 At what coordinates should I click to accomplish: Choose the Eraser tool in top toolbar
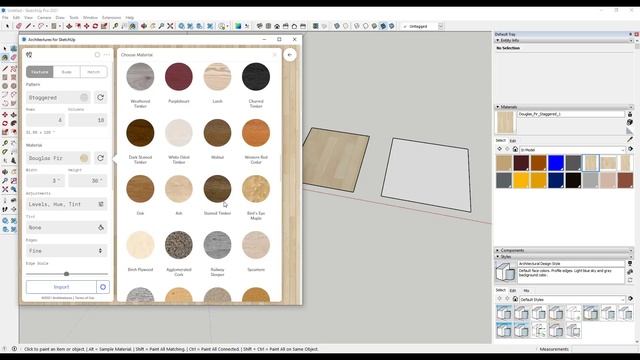coord(19,26)
